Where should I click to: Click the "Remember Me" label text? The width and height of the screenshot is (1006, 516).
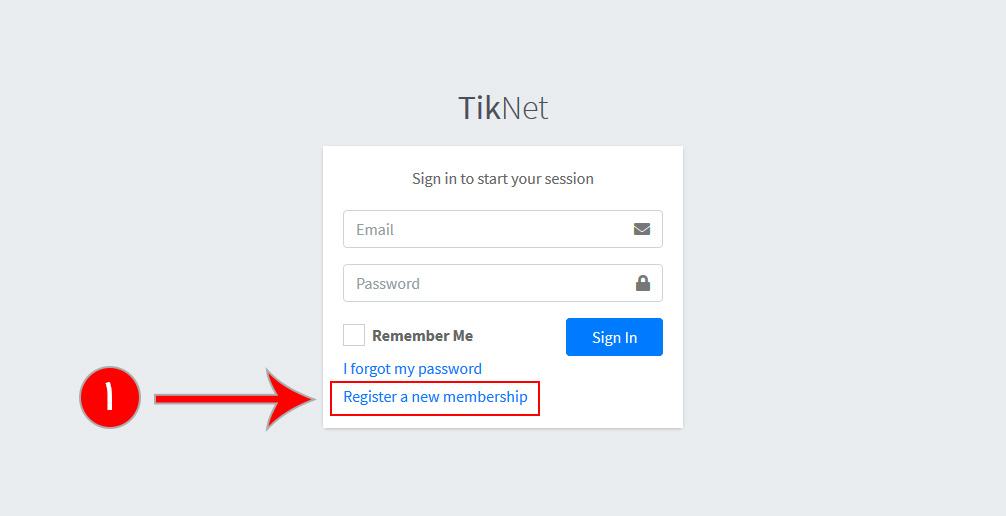422,336
